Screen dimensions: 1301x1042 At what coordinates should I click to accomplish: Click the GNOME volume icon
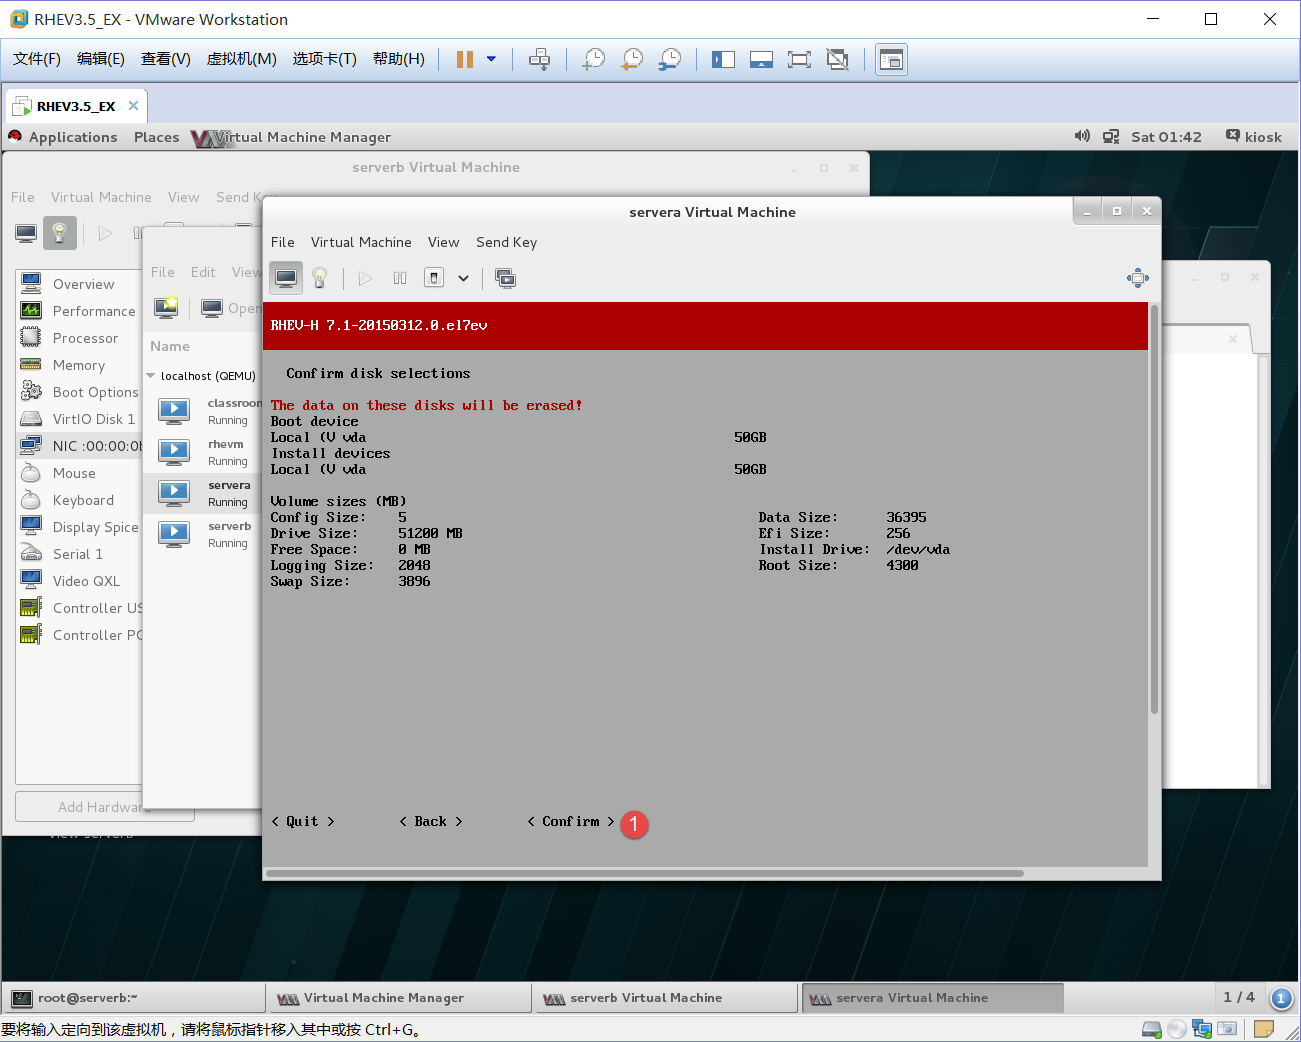1082,136
